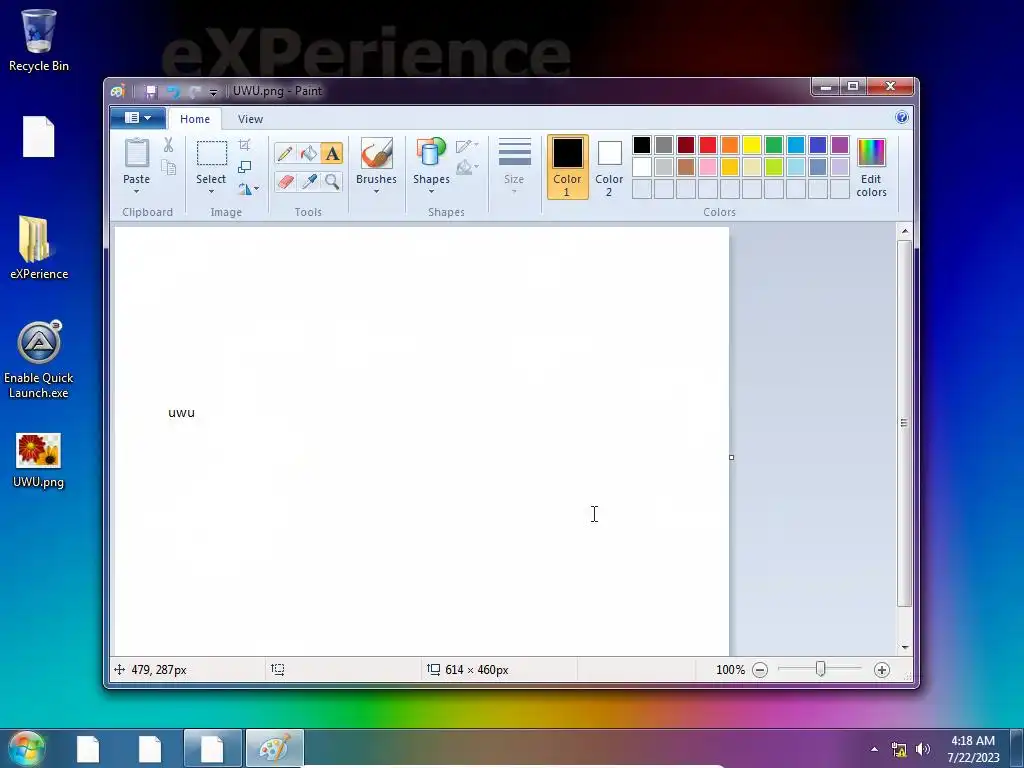Click the rectangular Select tool icon
The height and width of the screenshot is (768, 1024).
click(x=212, y=153)
